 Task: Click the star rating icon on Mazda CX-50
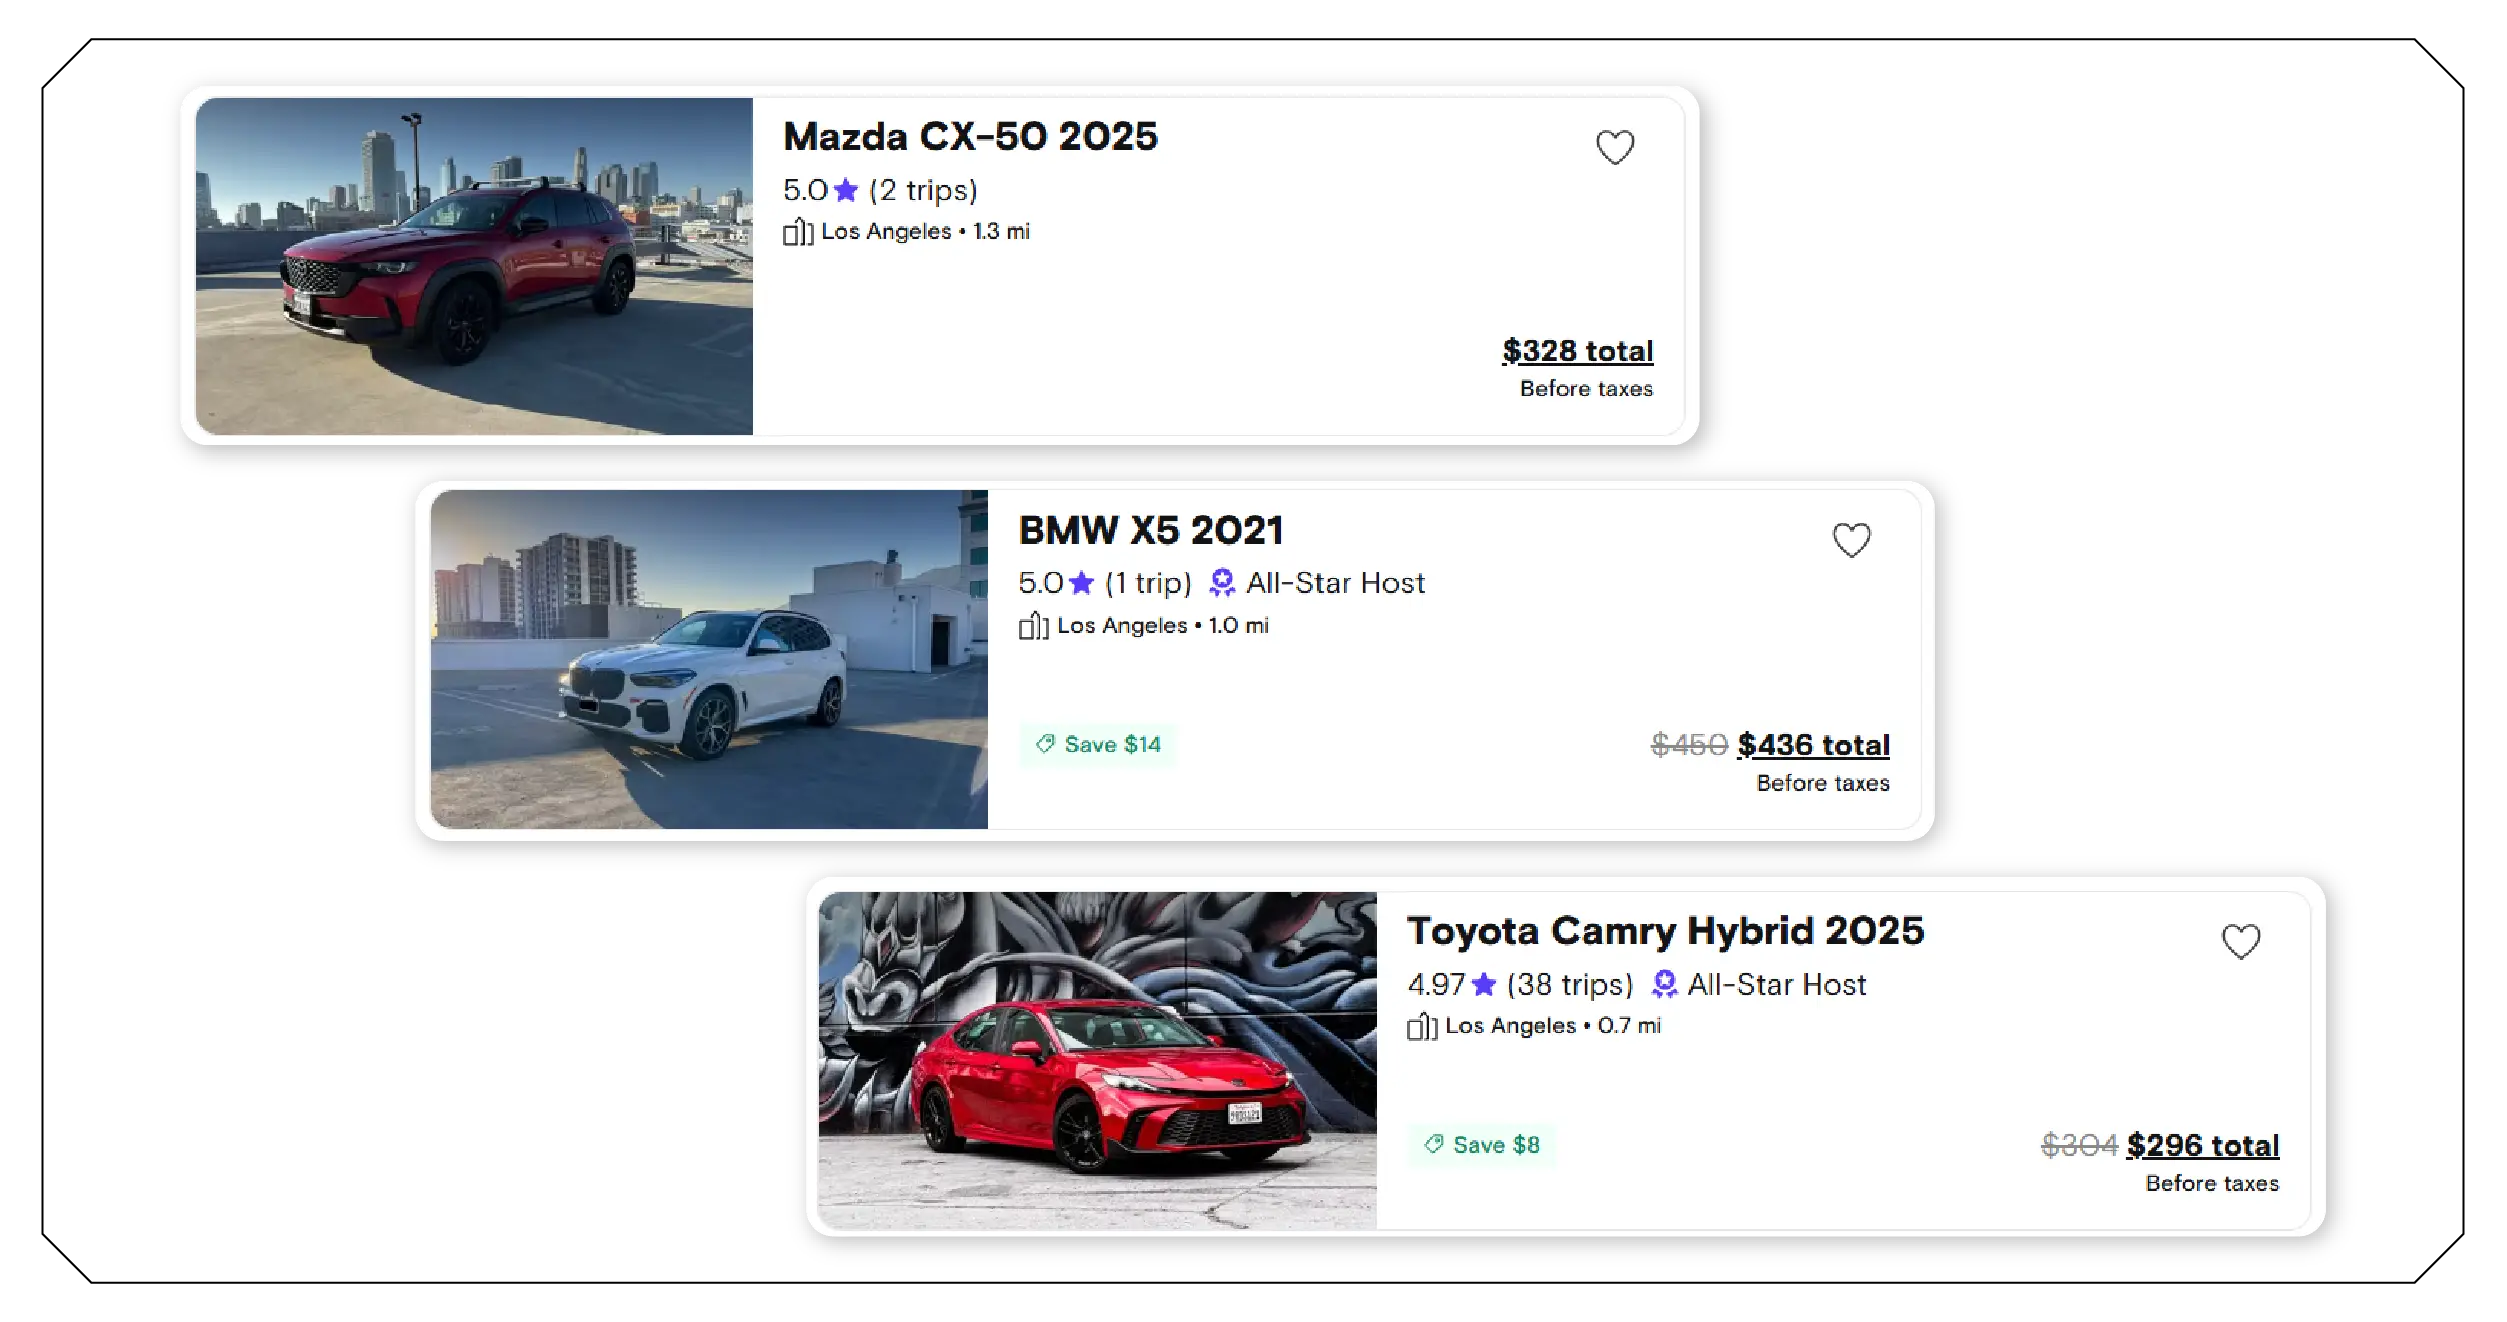click(x=846, y=190)
